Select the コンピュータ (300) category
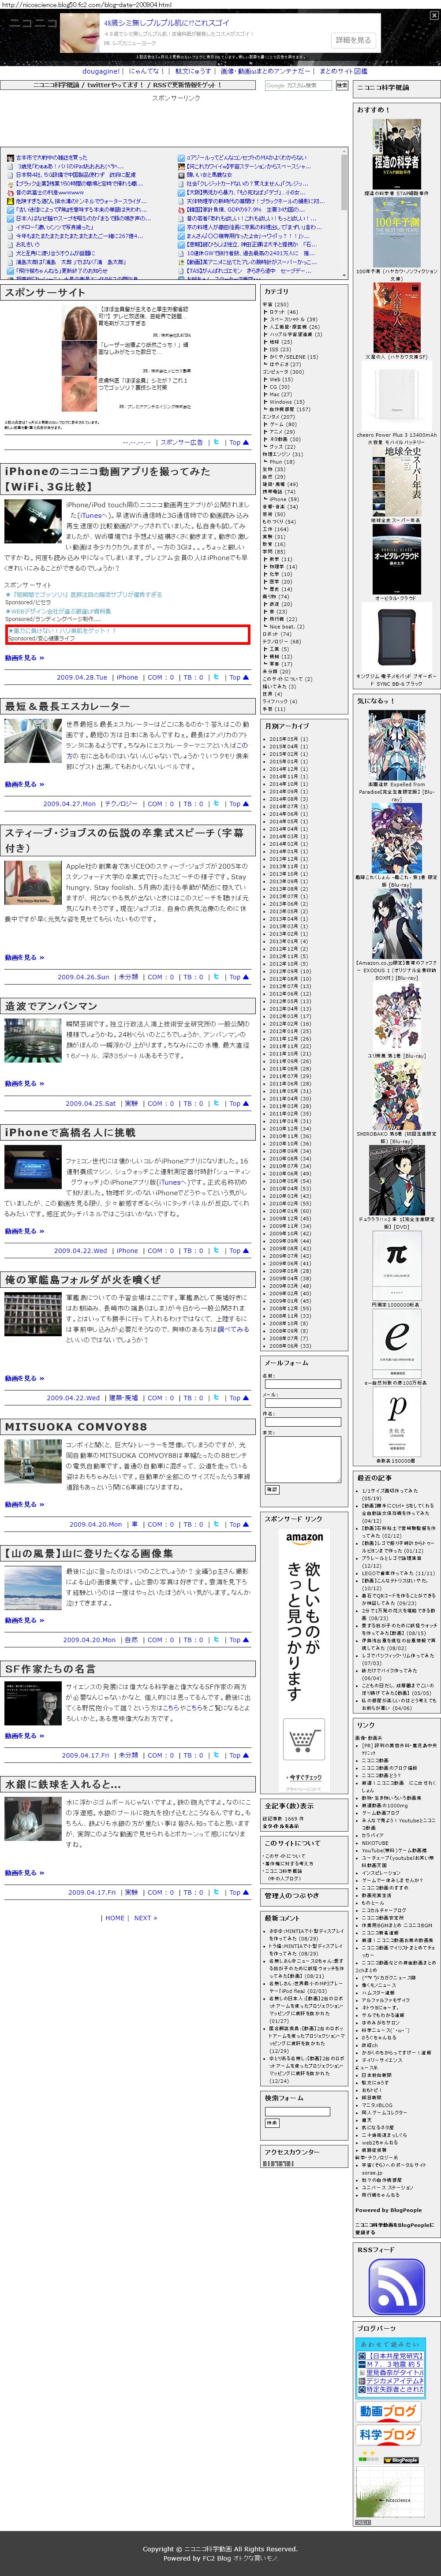Image resolution: width=441 pixels, height=2576 pixels. pos(283,372)
